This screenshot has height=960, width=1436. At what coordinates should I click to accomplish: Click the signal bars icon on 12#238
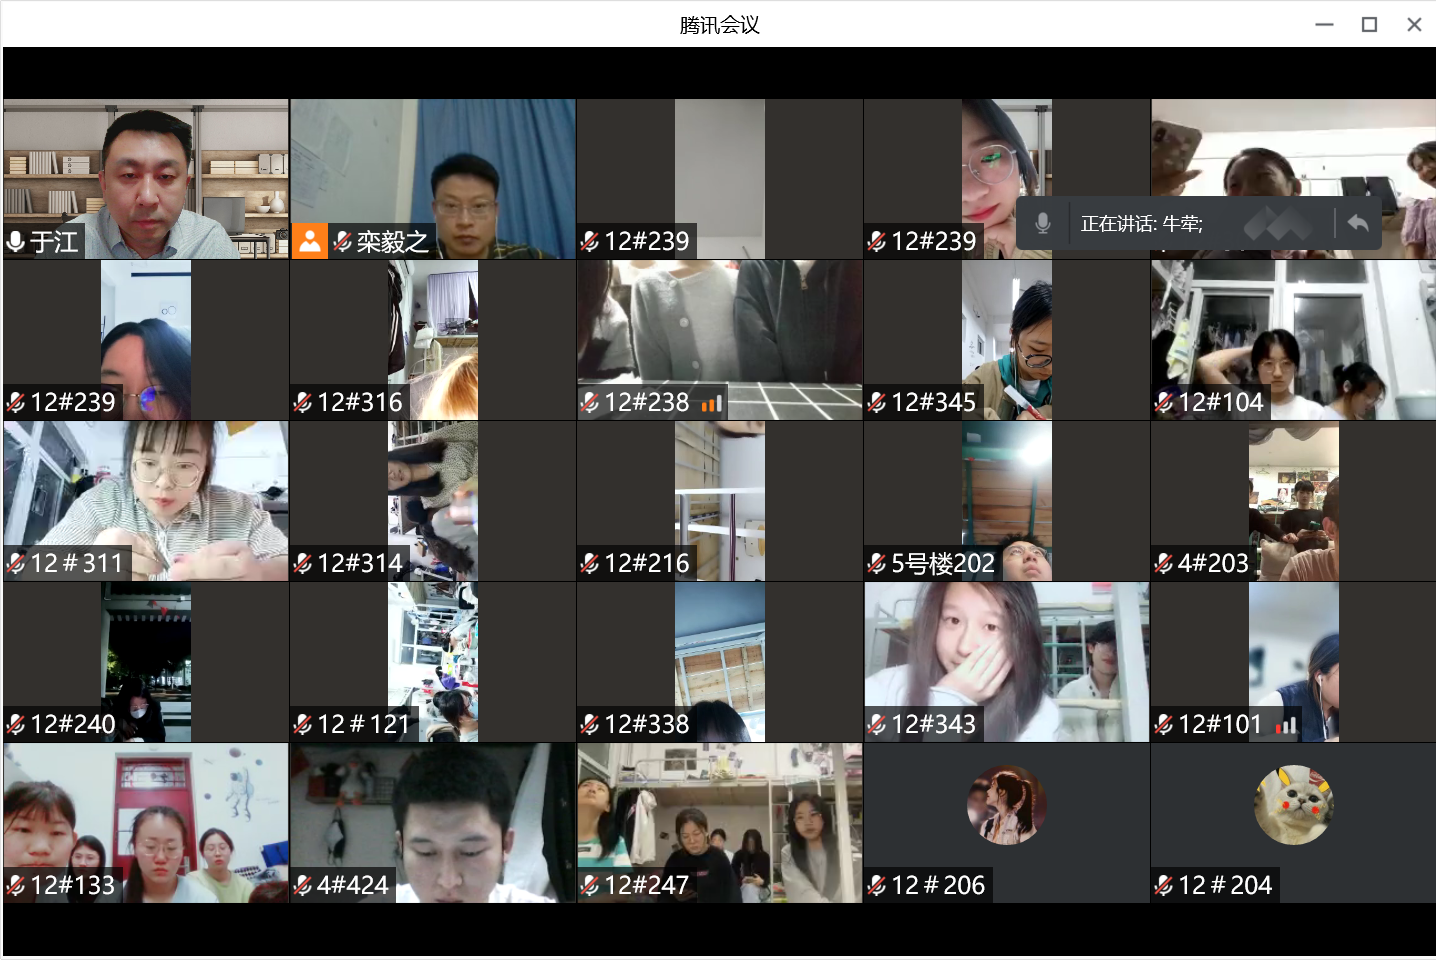click(711, 403)
